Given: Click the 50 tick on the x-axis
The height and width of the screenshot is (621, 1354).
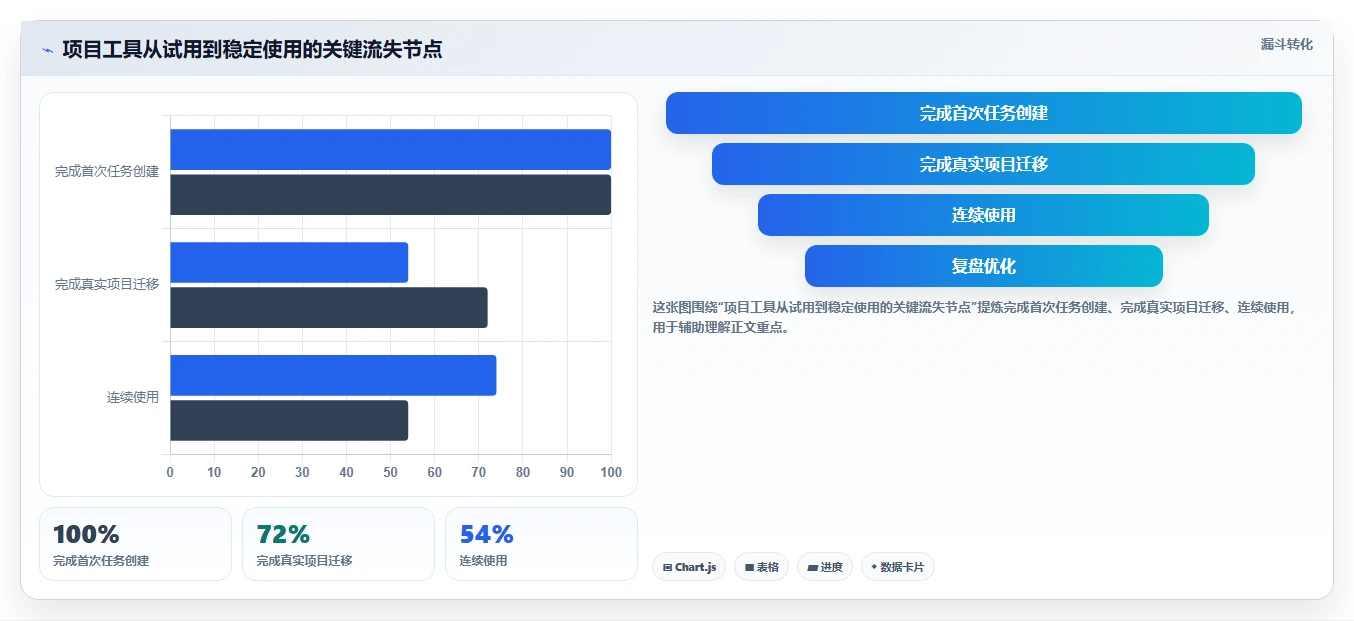Looking at the screenshot, I should click(390, 472).
